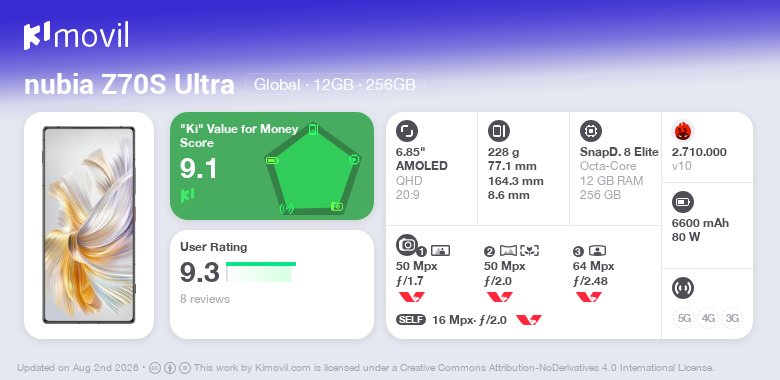Click the SELF selfie camera badge

click(411, 320)
